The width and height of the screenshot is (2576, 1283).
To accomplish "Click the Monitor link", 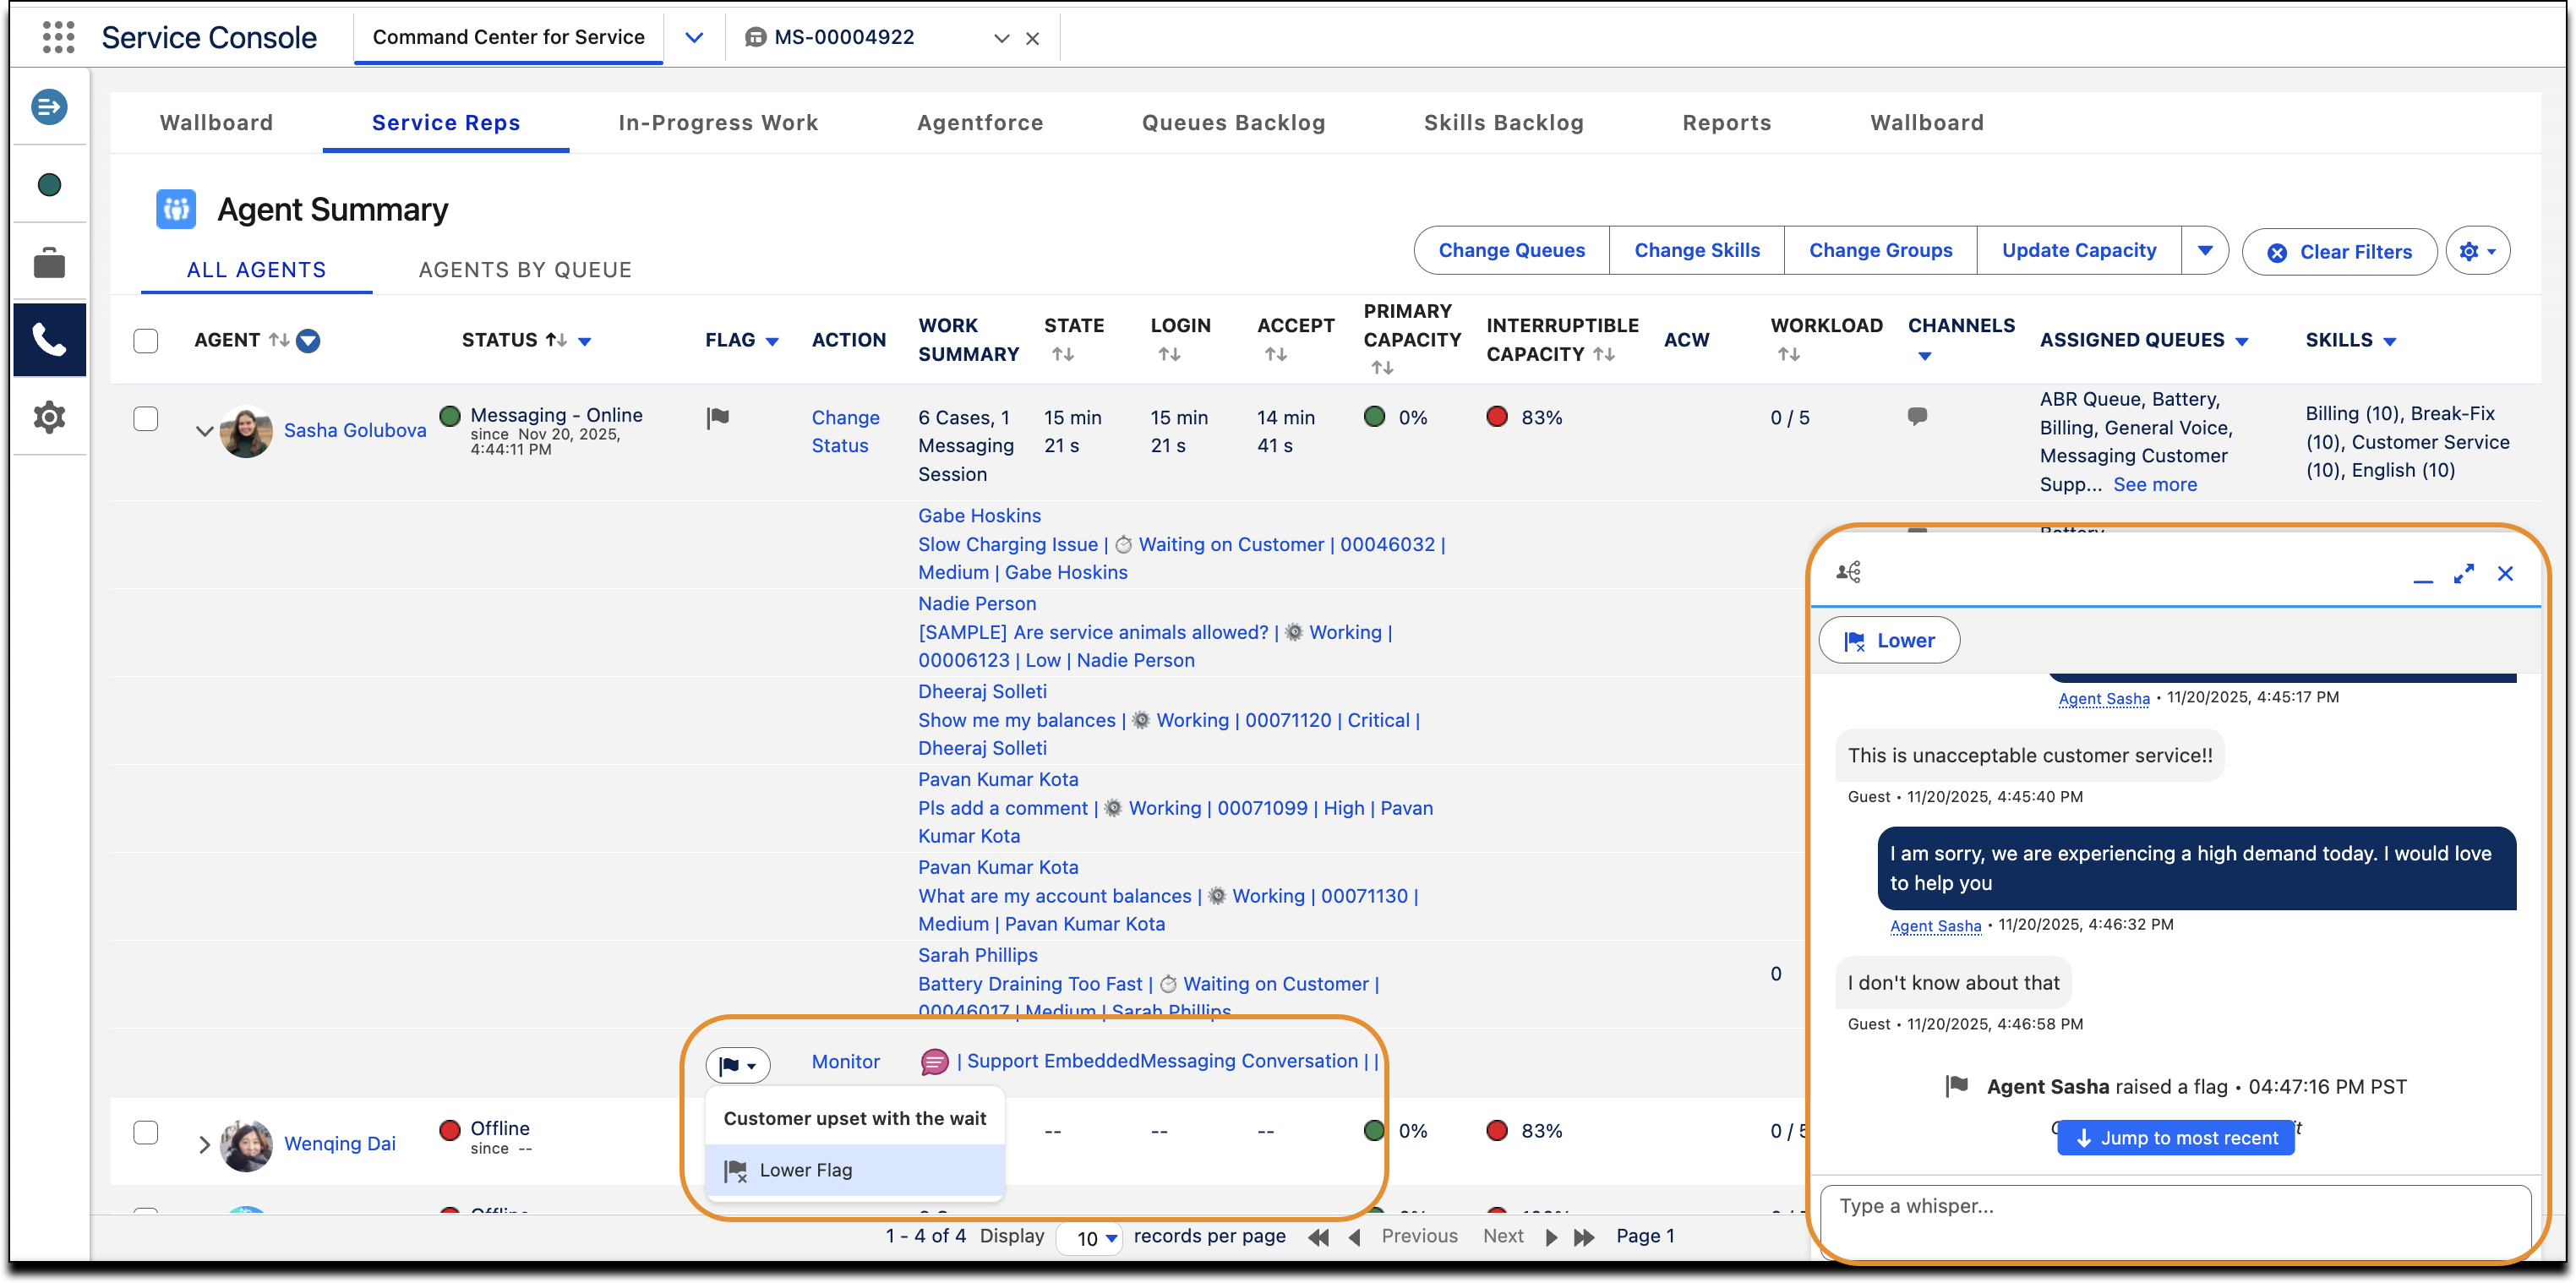I will click(x=845, y=1061).
